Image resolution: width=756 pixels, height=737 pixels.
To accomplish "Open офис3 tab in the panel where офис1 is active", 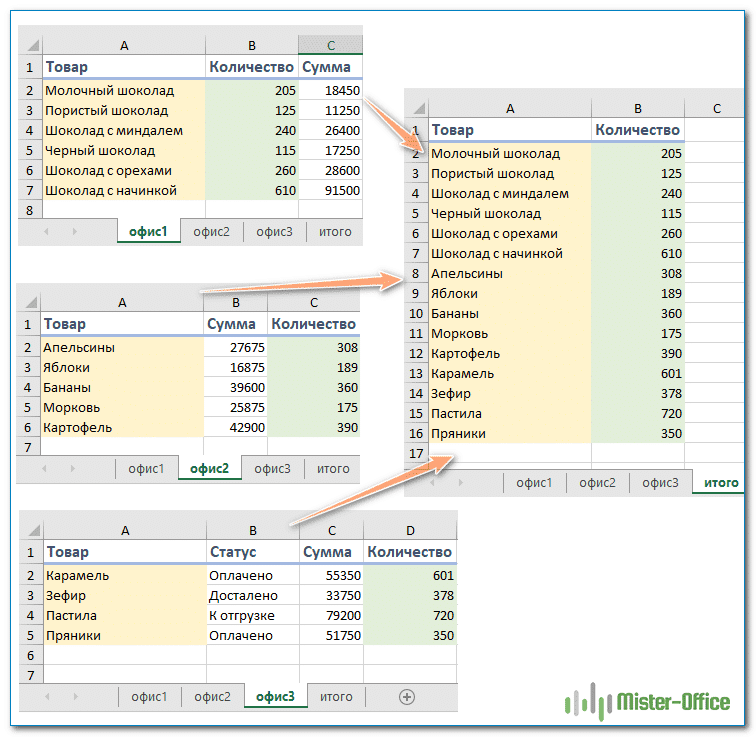I will coord(274,232).
